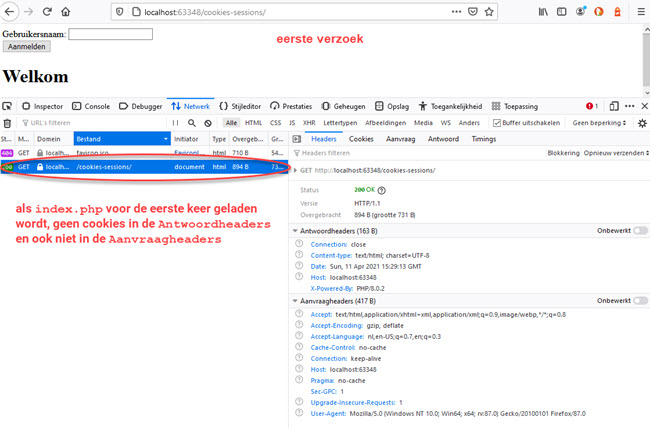Screen dimensions: 650x429
Task: Toggle Onbewerkt switch for Antwoordheaders
Action: [x=640, y=230]
